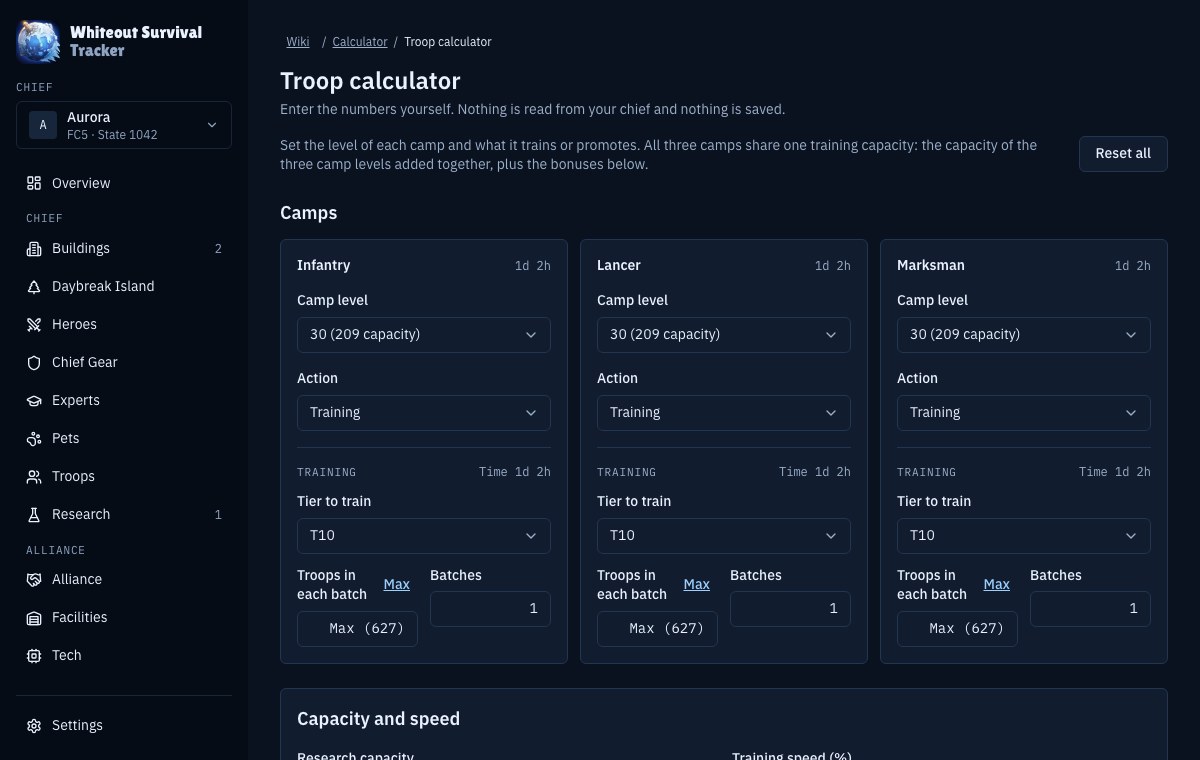Click the Wiki breadcrumb link

[x=298, y=42]
